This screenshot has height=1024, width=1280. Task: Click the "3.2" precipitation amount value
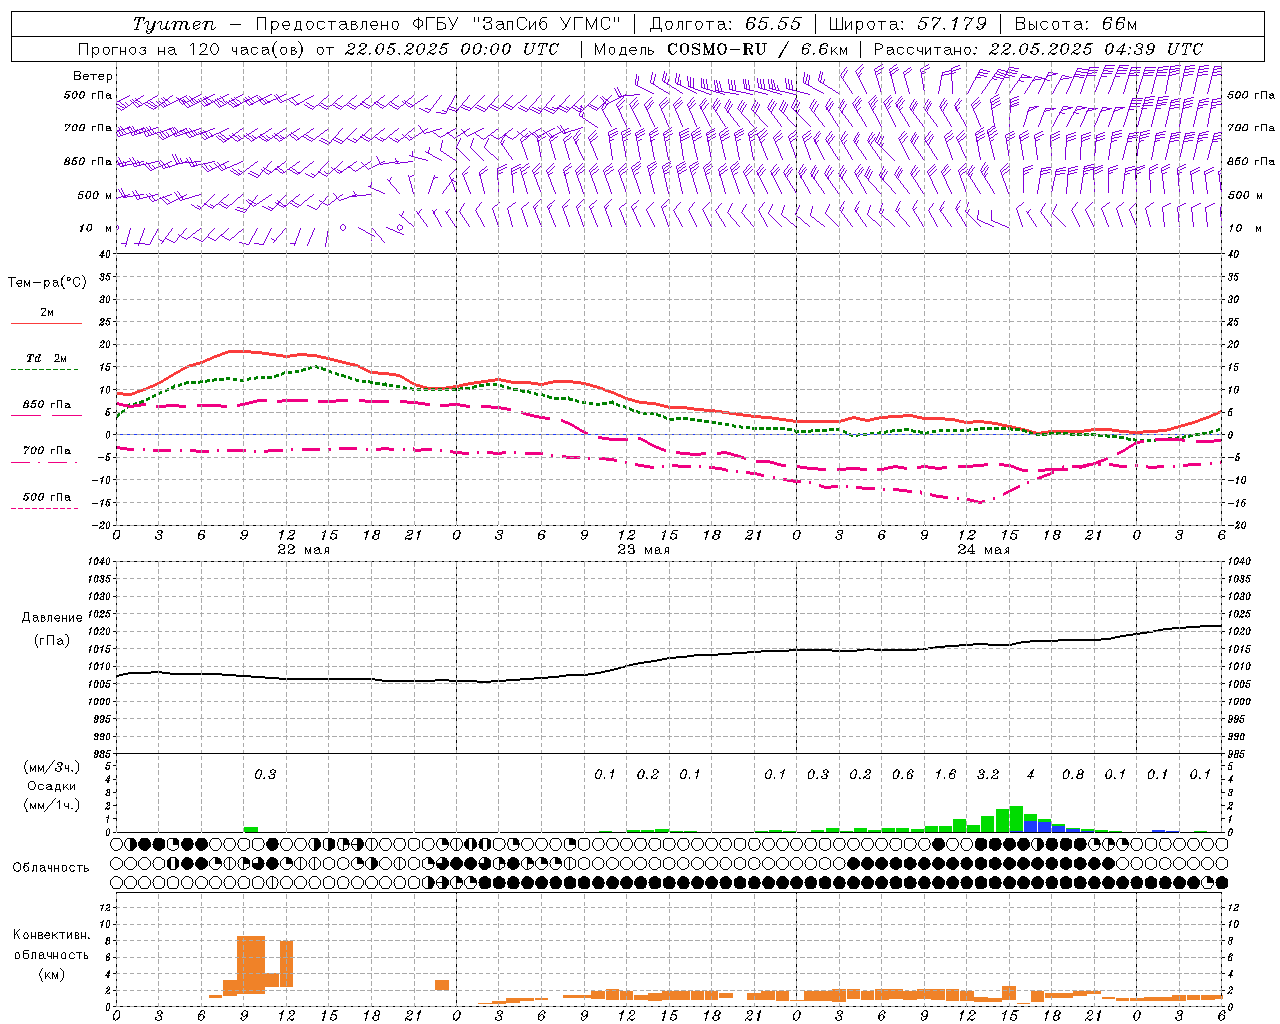click(x=987, y=774)
